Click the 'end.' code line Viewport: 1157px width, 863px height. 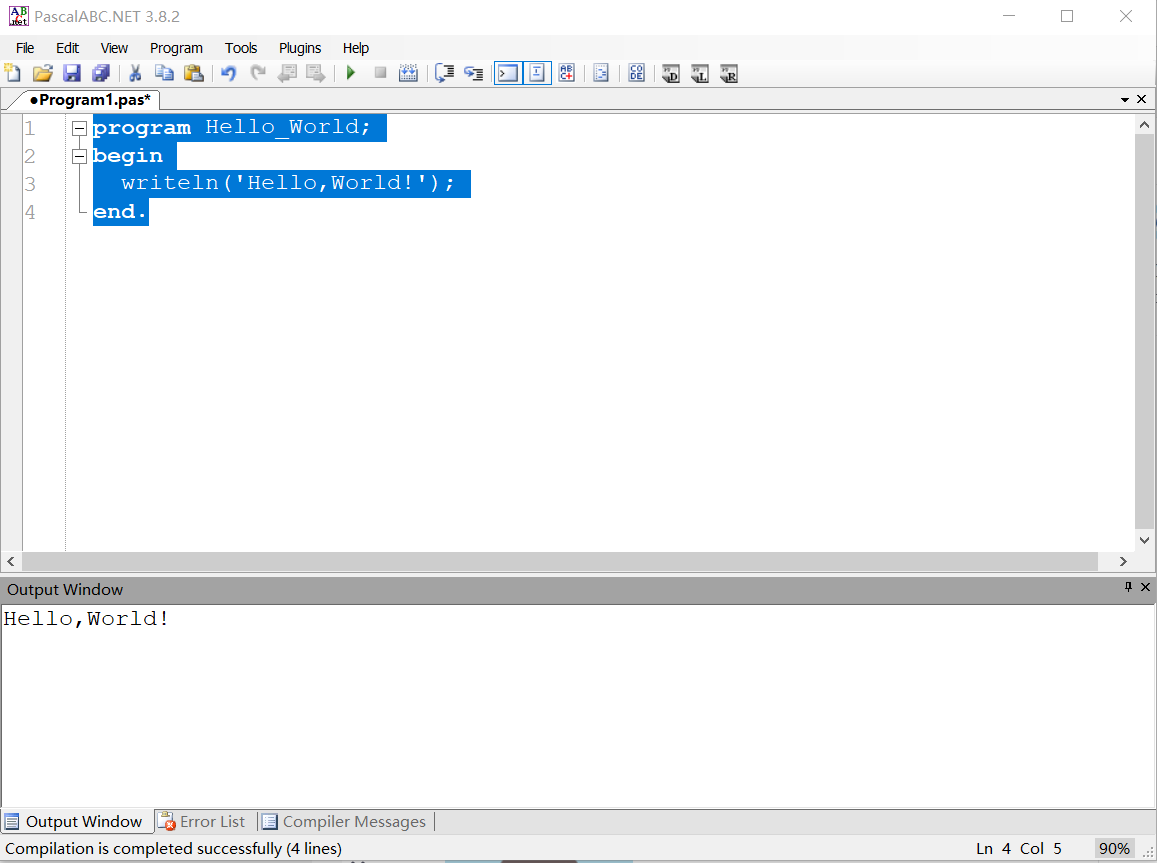click(x=120, y=212)
